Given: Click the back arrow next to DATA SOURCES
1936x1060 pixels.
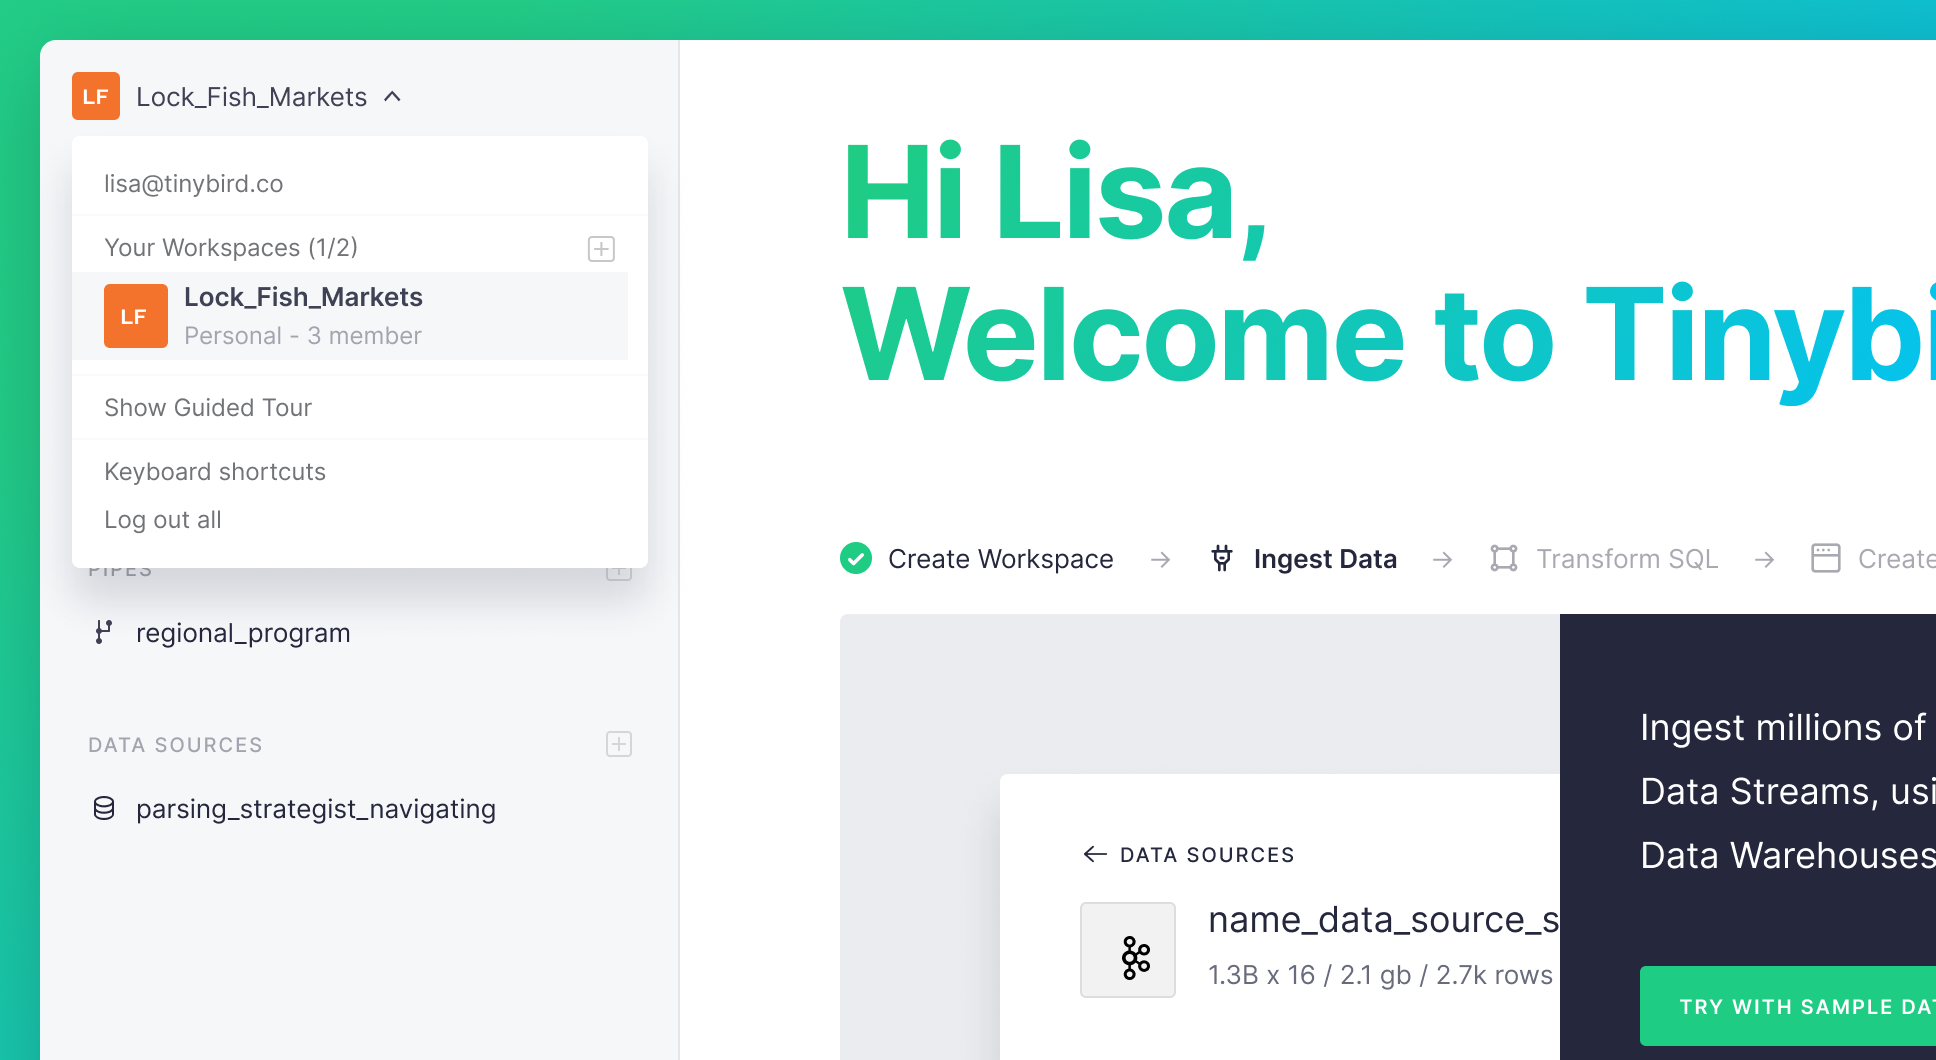Looking at the screenshot, I should [x=1095, y=854].
